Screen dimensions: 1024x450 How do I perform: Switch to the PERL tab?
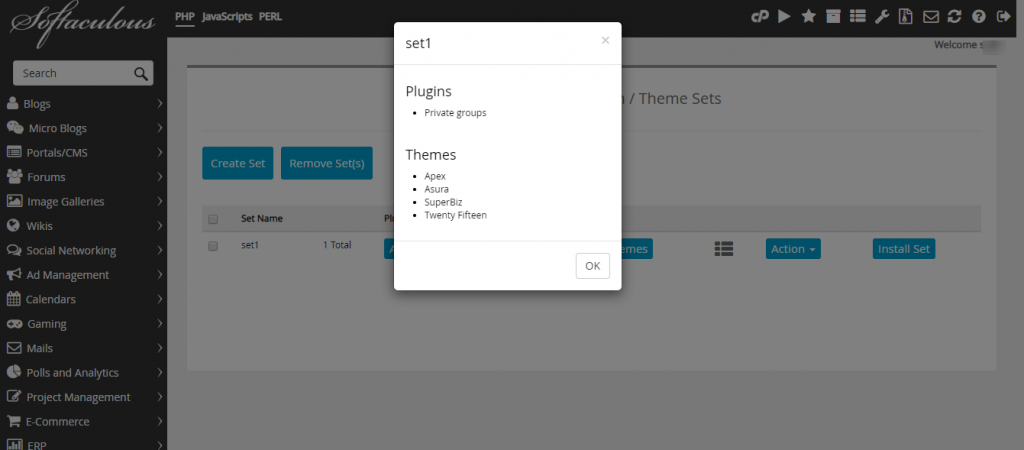pyautogui.click(x=270, y=17)
